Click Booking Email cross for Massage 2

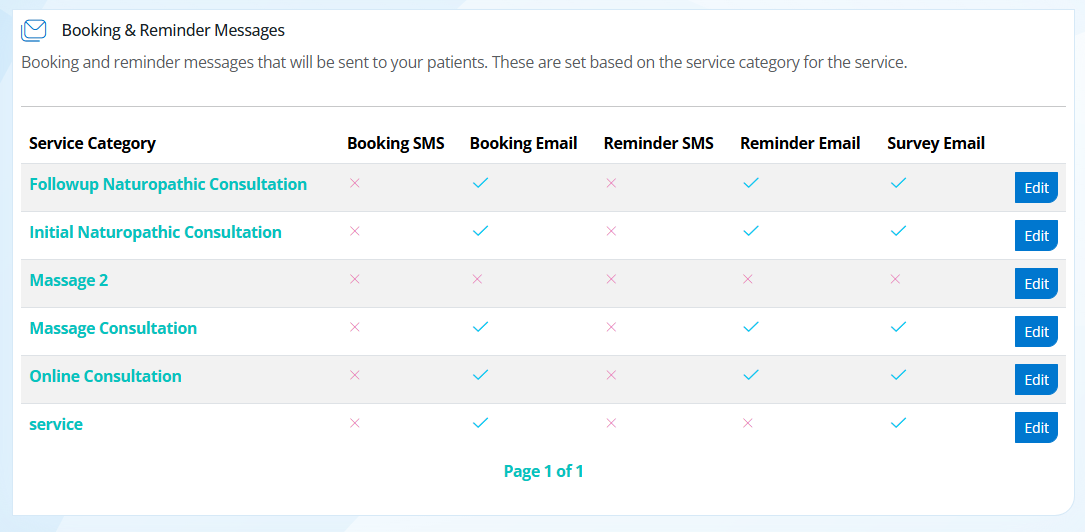coord(477,279)
